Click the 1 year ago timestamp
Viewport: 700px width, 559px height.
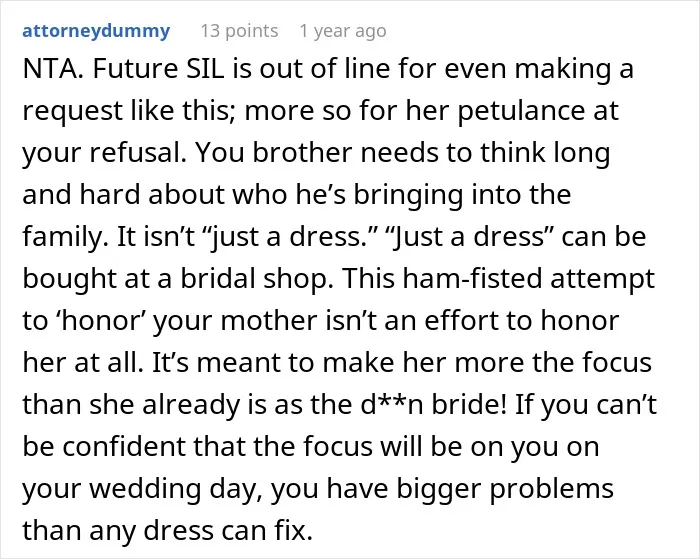pyautogui.click(x=343, y=31)
